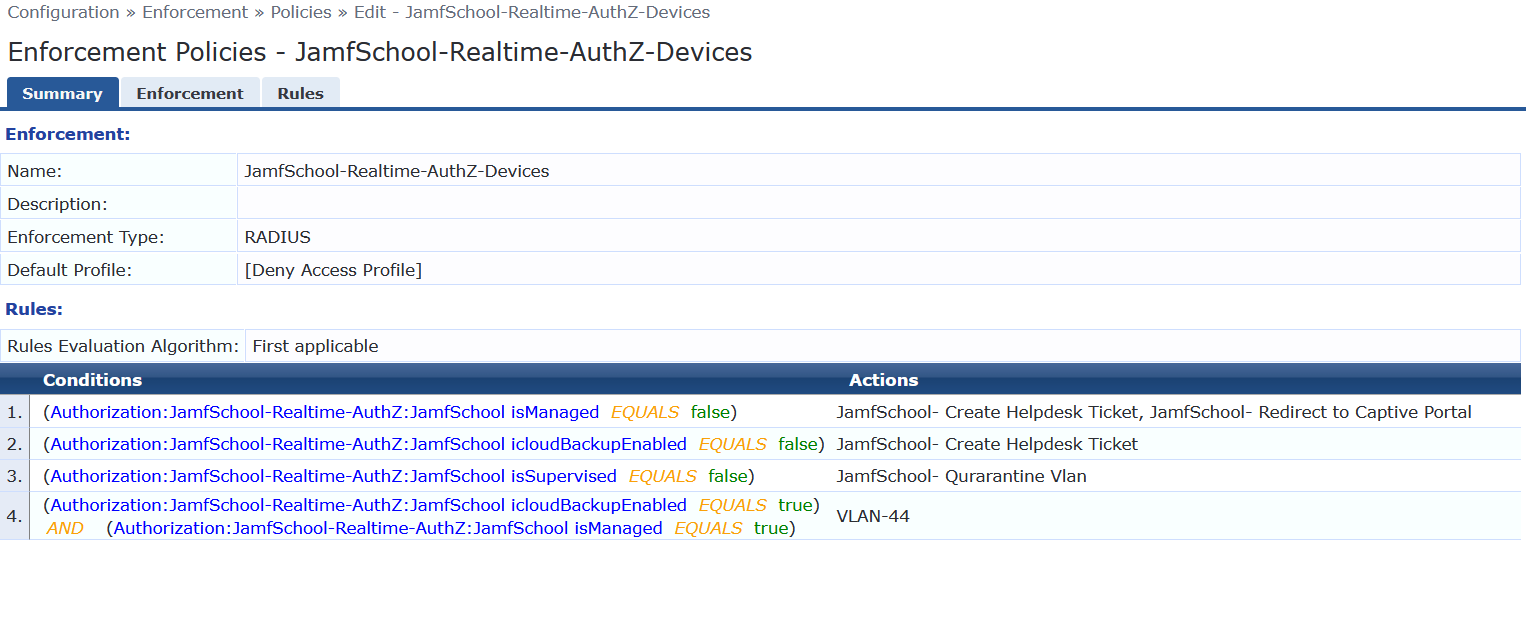Click Policies in the breadcrumb
The width and height of the screenshot is (1526, 632).
click(301, 13)
